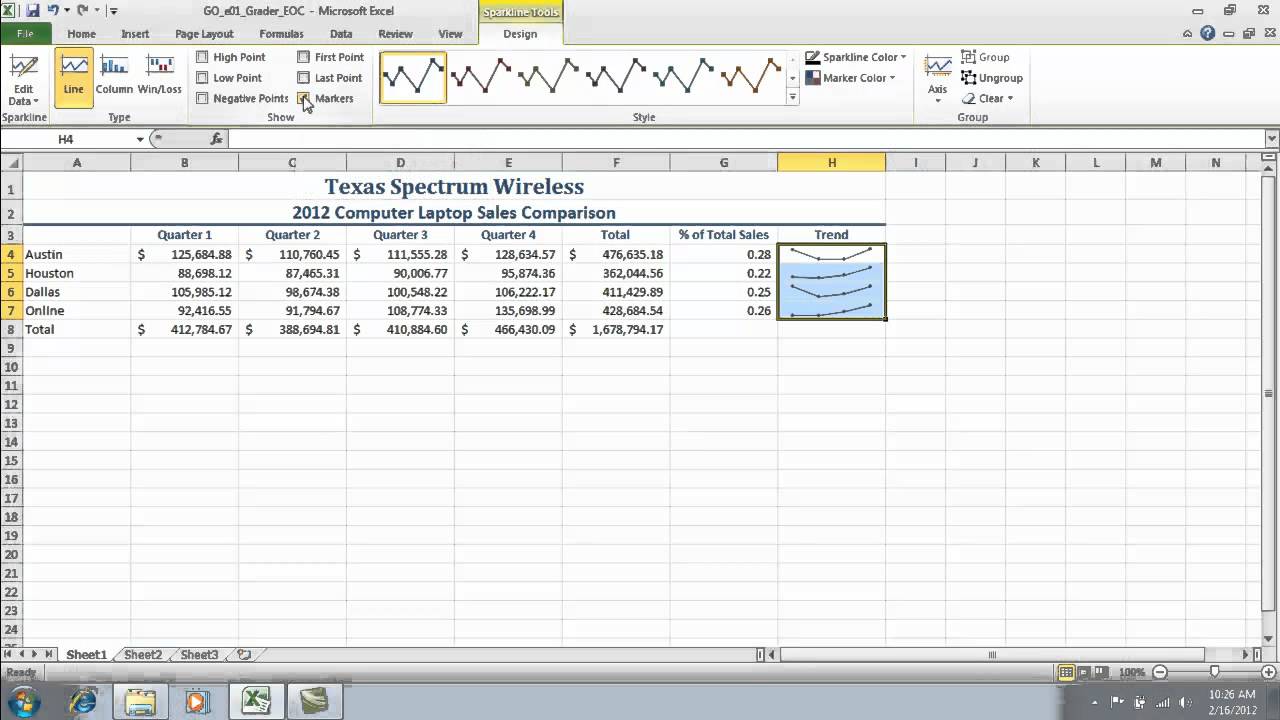Screen dimensions: 1280x720
Task: Open the Name Box dropdown arrow
Action: click(140, 139)
